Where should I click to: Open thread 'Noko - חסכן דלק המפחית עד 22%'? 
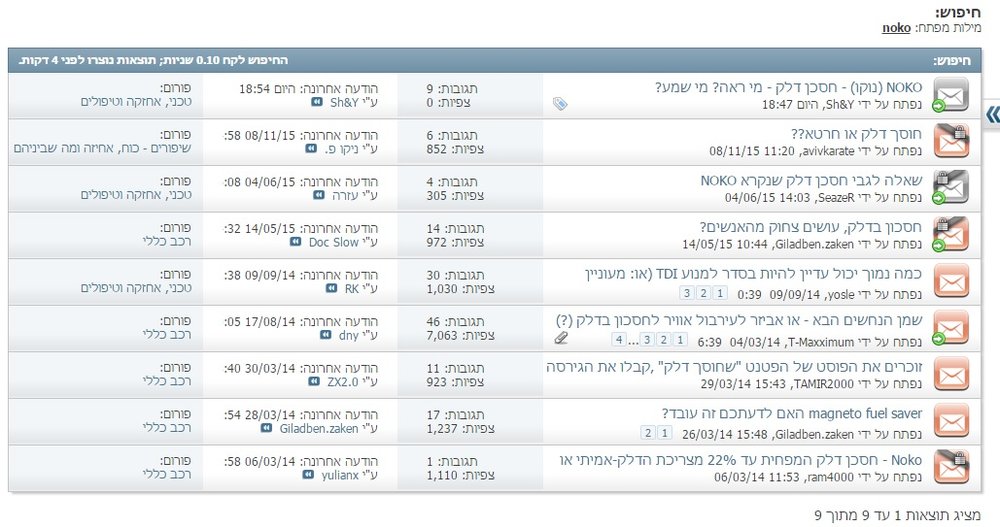click(x=741, y=460)
